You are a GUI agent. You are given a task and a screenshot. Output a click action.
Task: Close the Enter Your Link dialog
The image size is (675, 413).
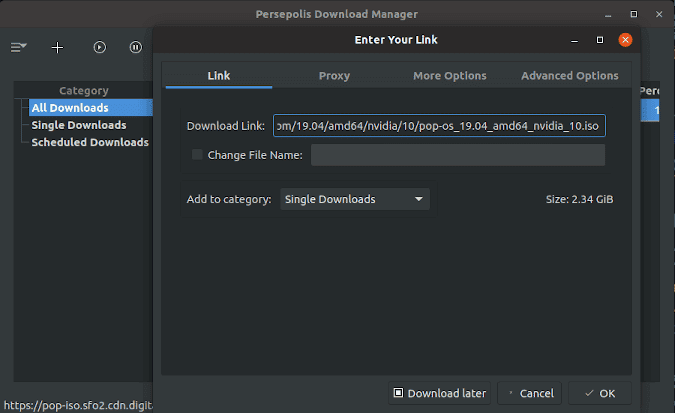[x=625, y=40]
